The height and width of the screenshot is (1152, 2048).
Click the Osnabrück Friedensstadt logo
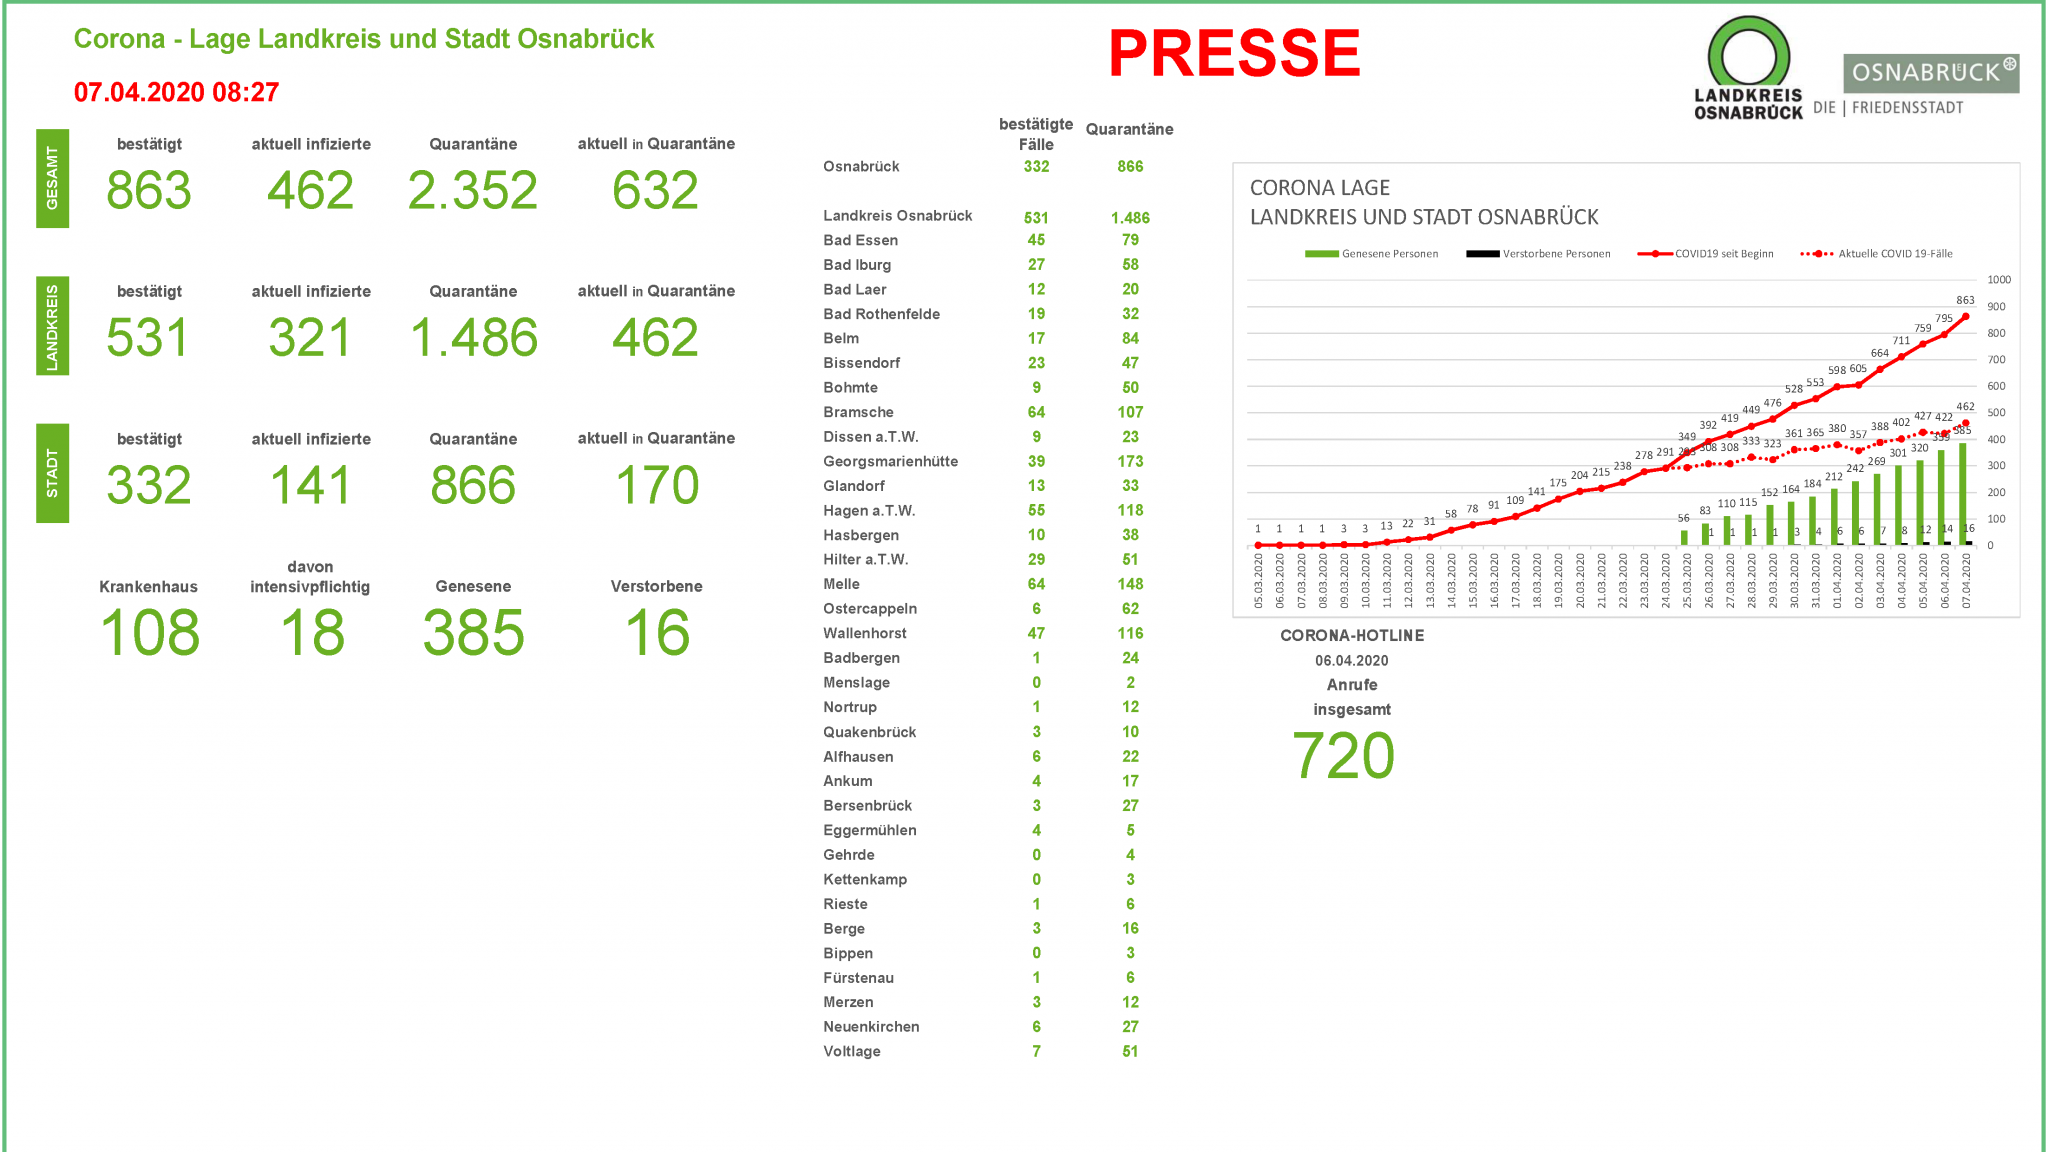pyautogui.click(x=1930, y=74)
